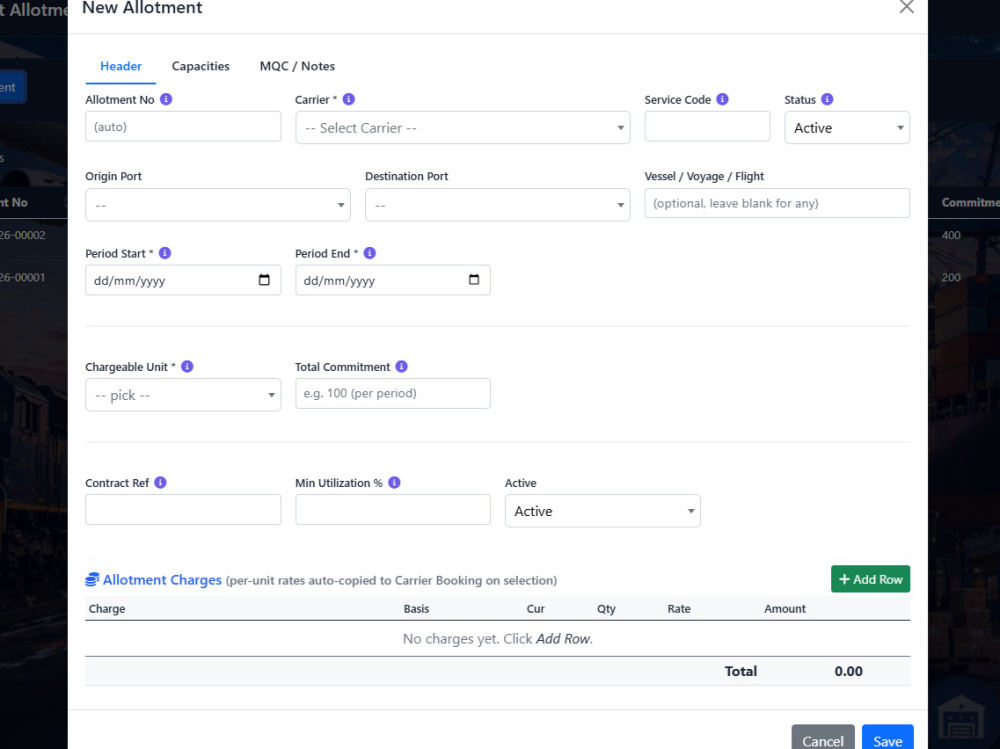Screen dimensions: 1000x749
Task: Open the Chargeable Unit pick dropdown
Action: (x=183, y=395)
